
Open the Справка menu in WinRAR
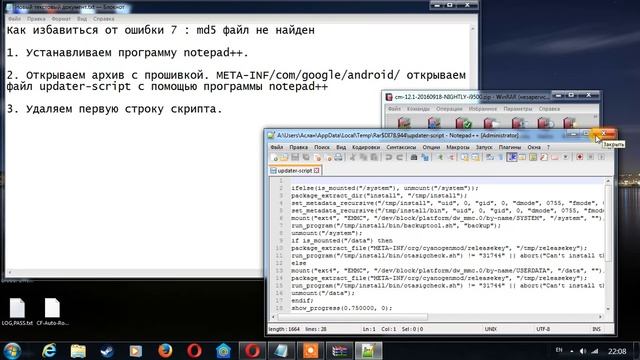pos(549,109)
